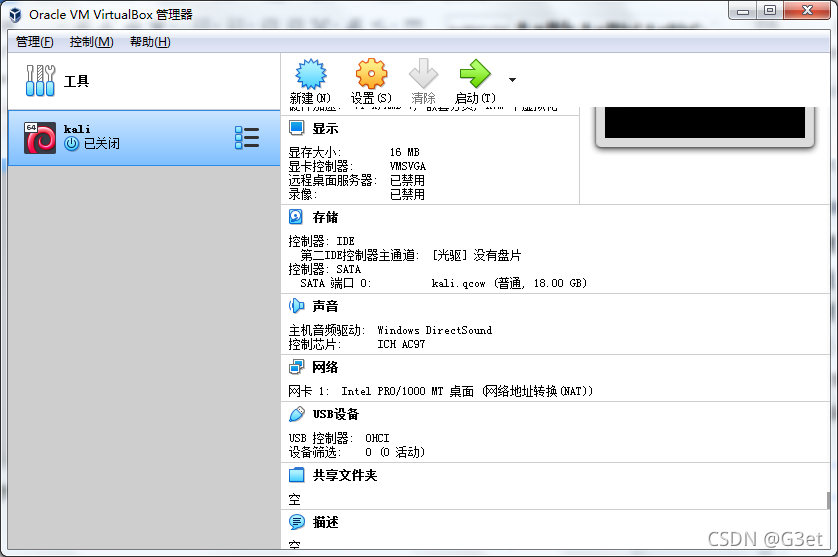Start the VM with 启动 arrow icon
Viewport: 838px width, 557px height.
[475, 73]
